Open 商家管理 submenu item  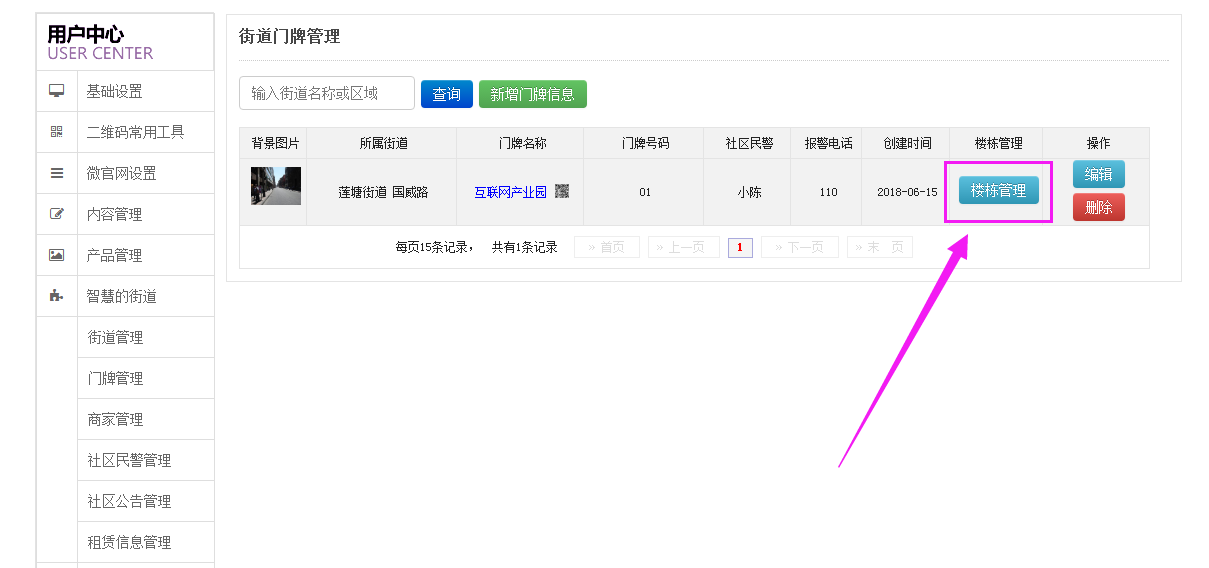pyautogui.click(x=146, y=419)
